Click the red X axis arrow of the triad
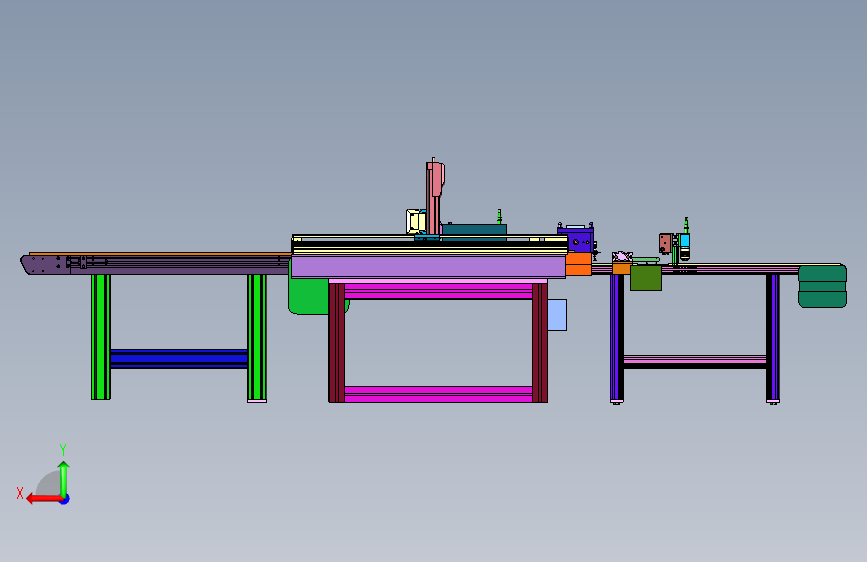867x562 pixels. pos(44,498)
